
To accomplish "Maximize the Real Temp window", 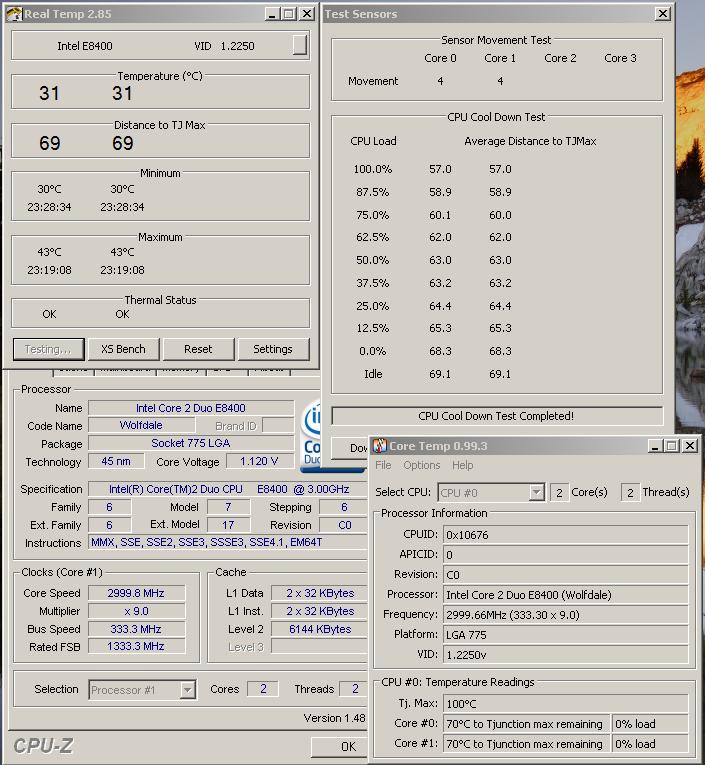I will pyautogui.click(x=289, y=14).
